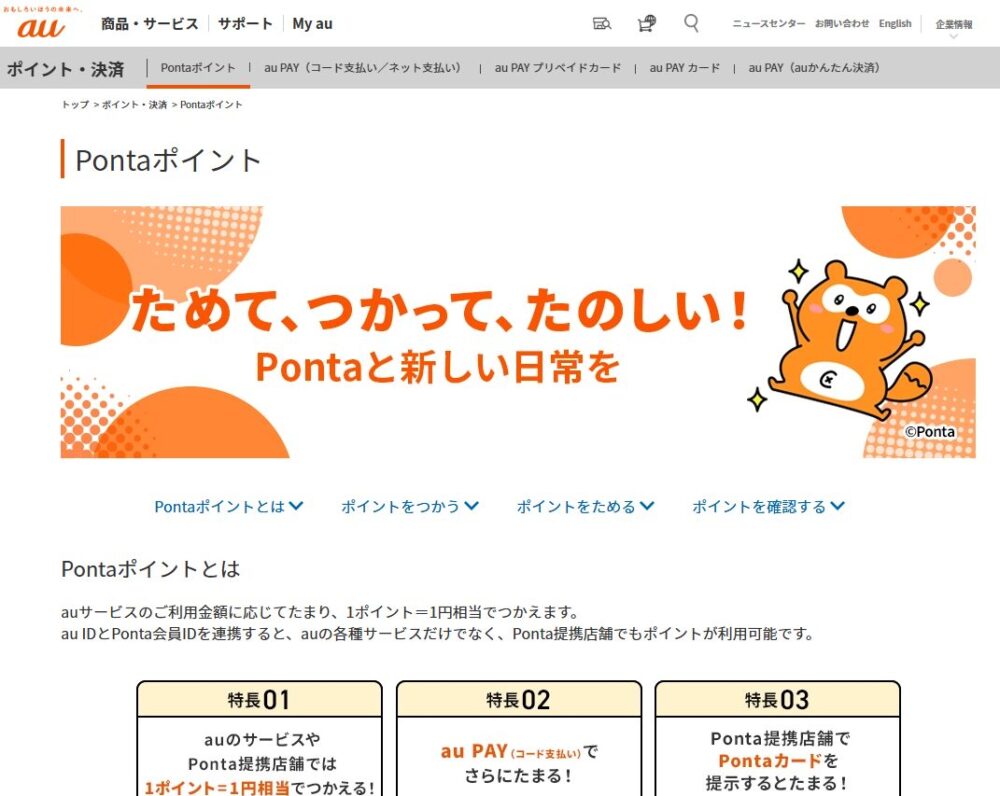Open the 商品・サービス menu
This screenshot has width=1000, height=796.
click(x=150, y=24)
